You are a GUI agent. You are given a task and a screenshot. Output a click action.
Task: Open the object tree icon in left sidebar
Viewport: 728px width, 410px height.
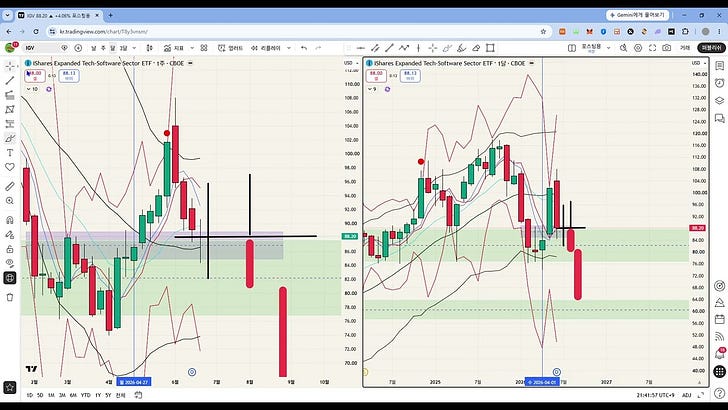pyautogui.click(x=10, y=278)
